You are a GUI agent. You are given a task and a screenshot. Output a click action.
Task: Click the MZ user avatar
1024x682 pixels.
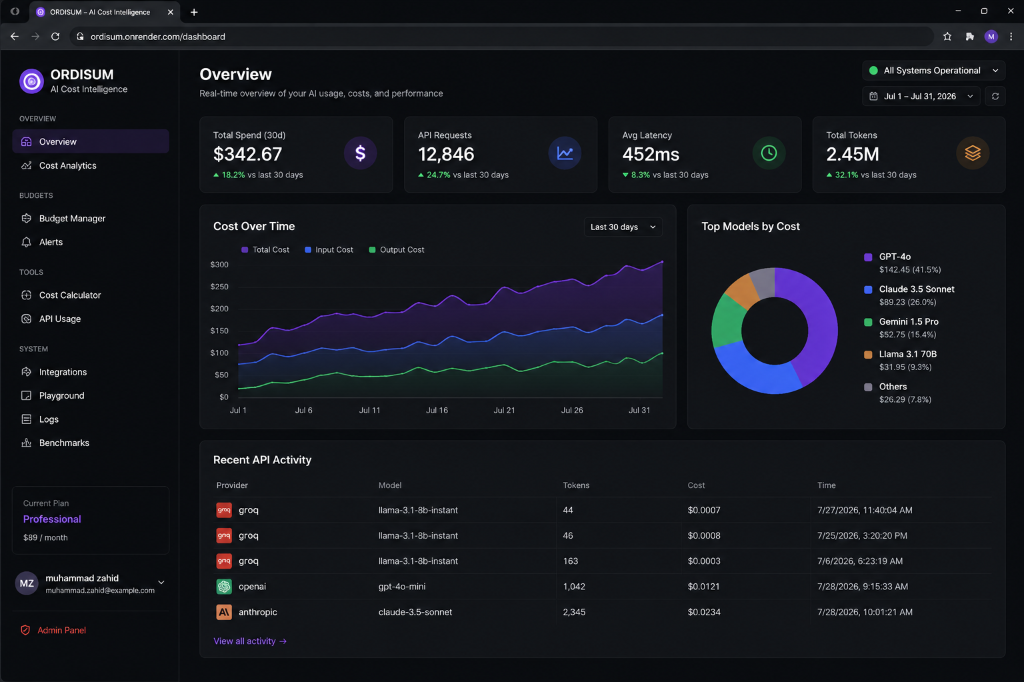(x=27, y=583)
